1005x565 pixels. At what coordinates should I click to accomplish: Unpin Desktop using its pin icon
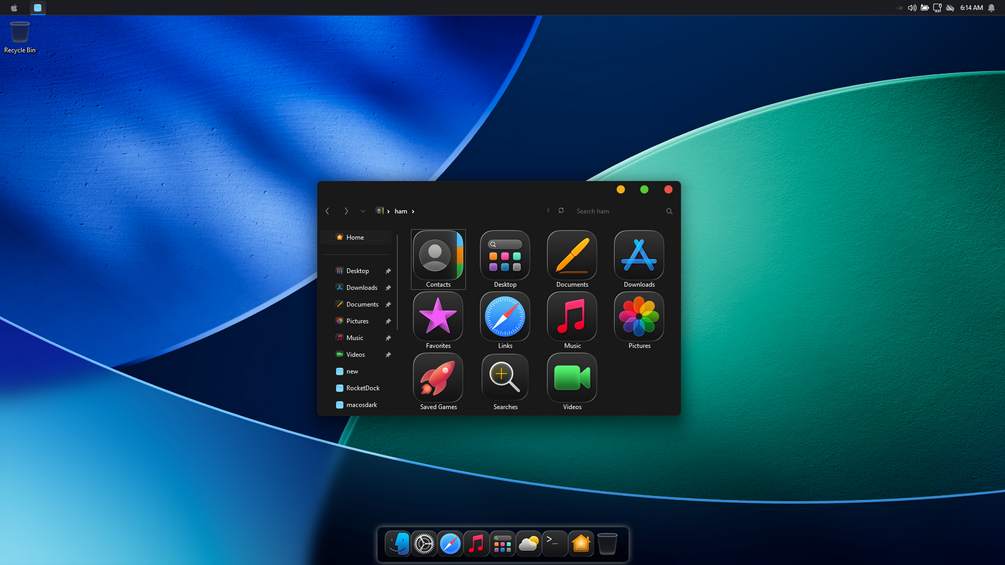tap(388, 271)
